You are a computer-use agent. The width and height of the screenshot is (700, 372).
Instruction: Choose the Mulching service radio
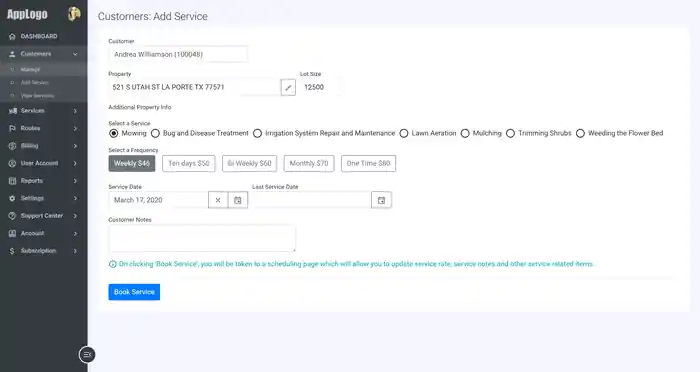point(465,133)
